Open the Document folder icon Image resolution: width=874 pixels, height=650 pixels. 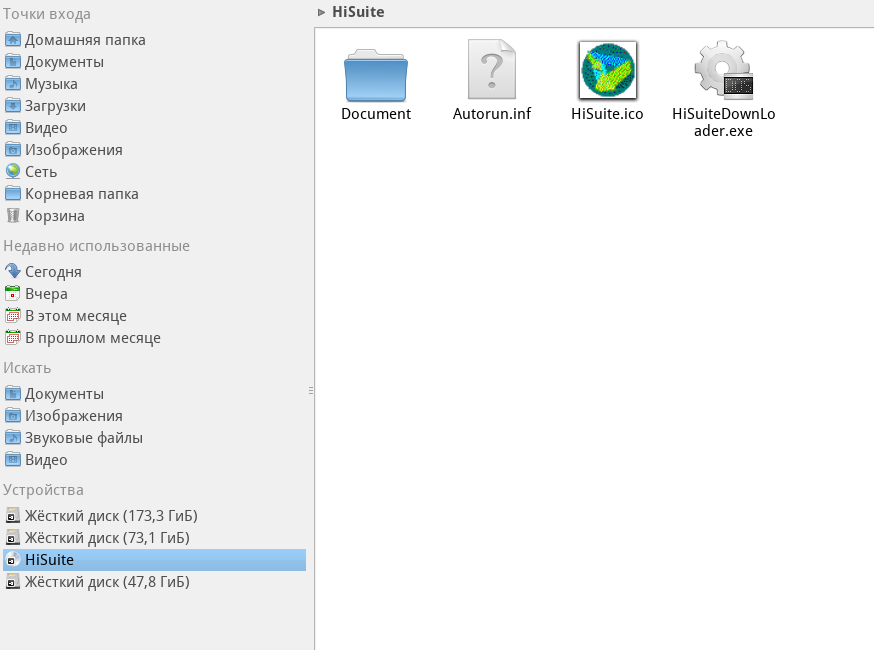pyautogui.click(x=376, y=75)
